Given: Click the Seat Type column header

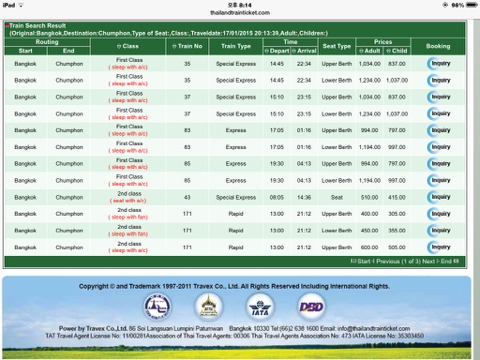Looking at the screenshot, I should coord(337,46).
